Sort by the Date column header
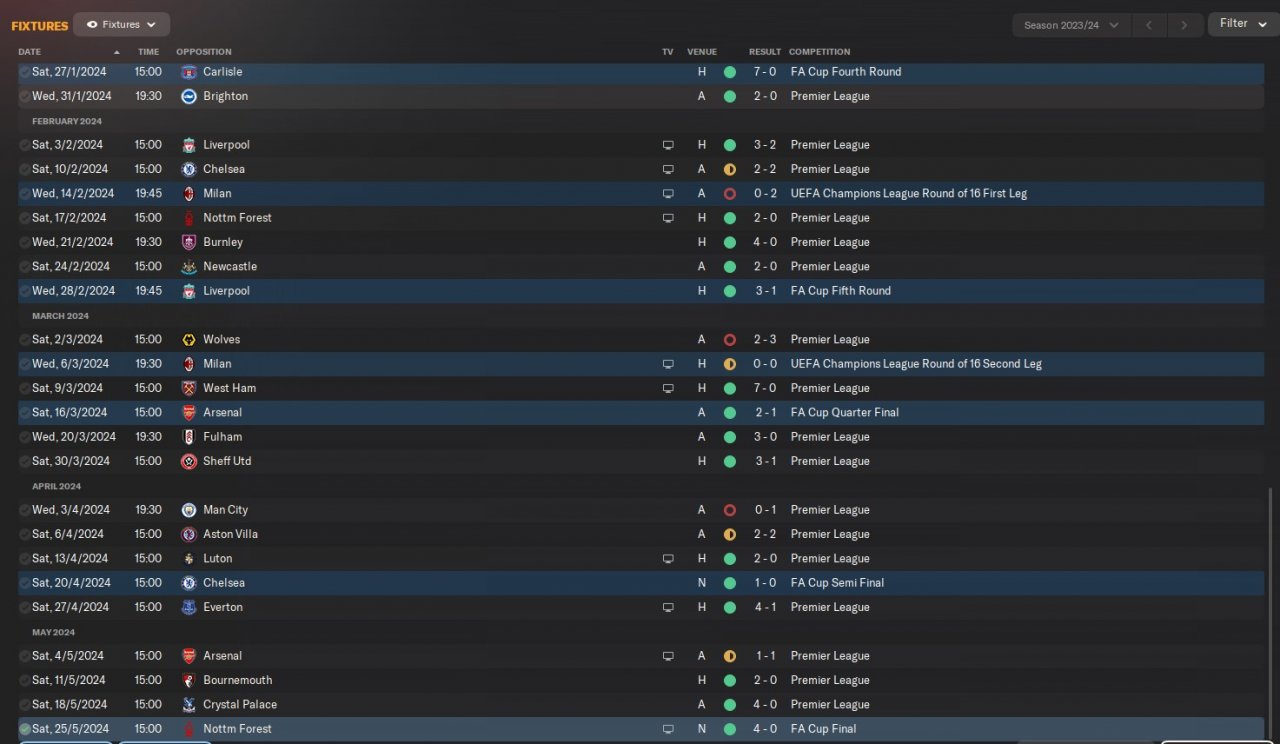Screen dimensions: 1280x744 (x=30, y=52)
